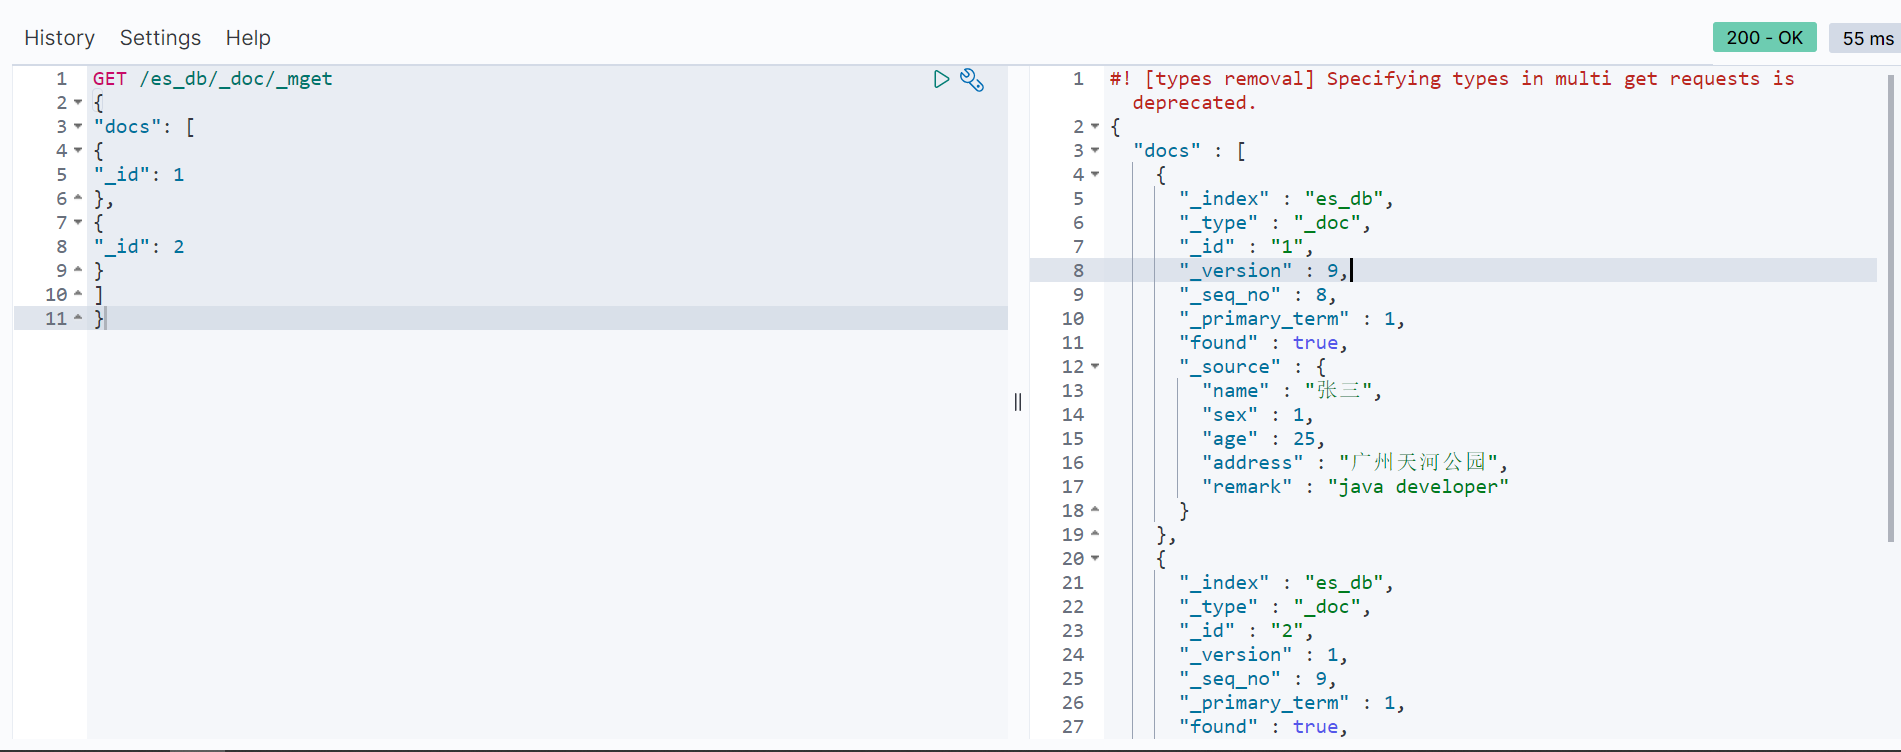
Task: Toggle the fold marker at response line 18
Action: click(1095, 510)
